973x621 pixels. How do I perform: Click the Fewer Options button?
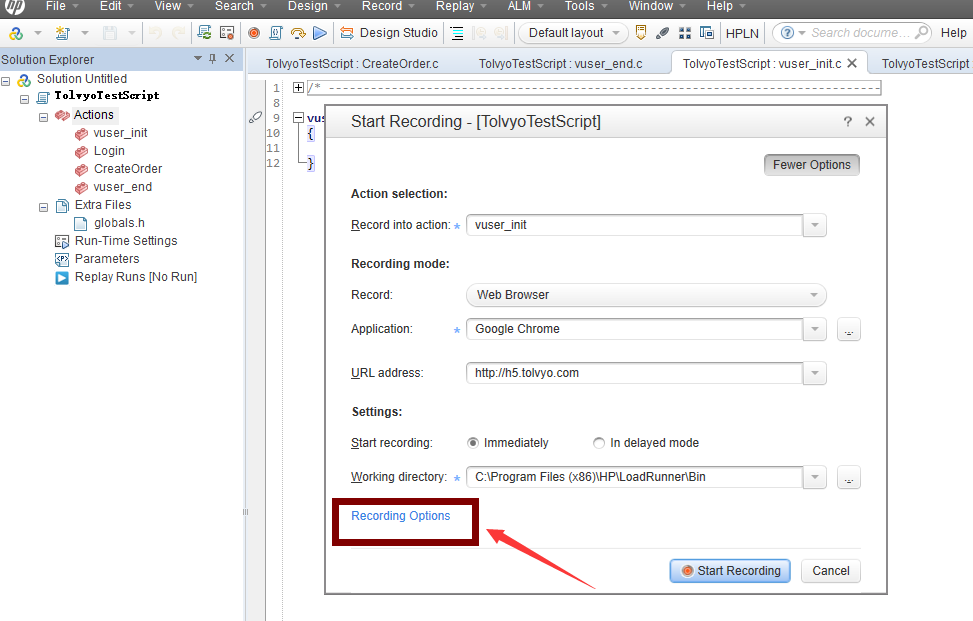pyautogui.click(x=812, y=165)
